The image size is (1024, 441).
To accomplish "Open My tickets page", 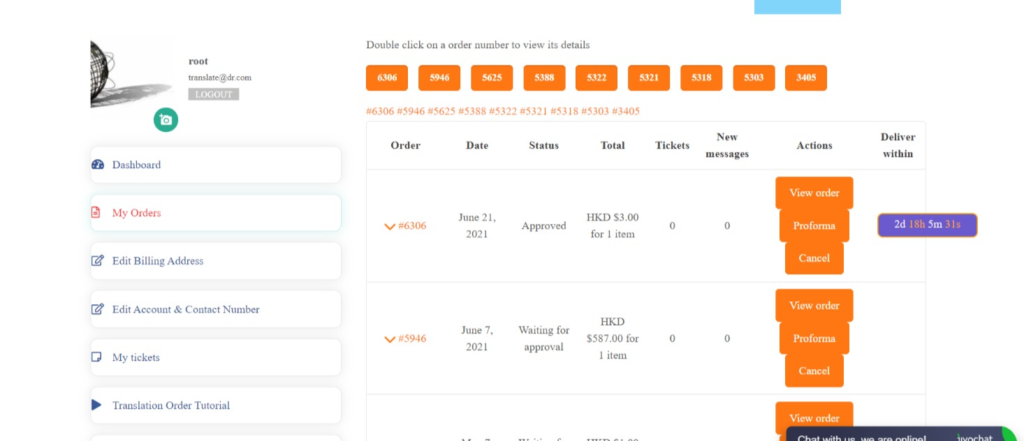I will [216, 357].
